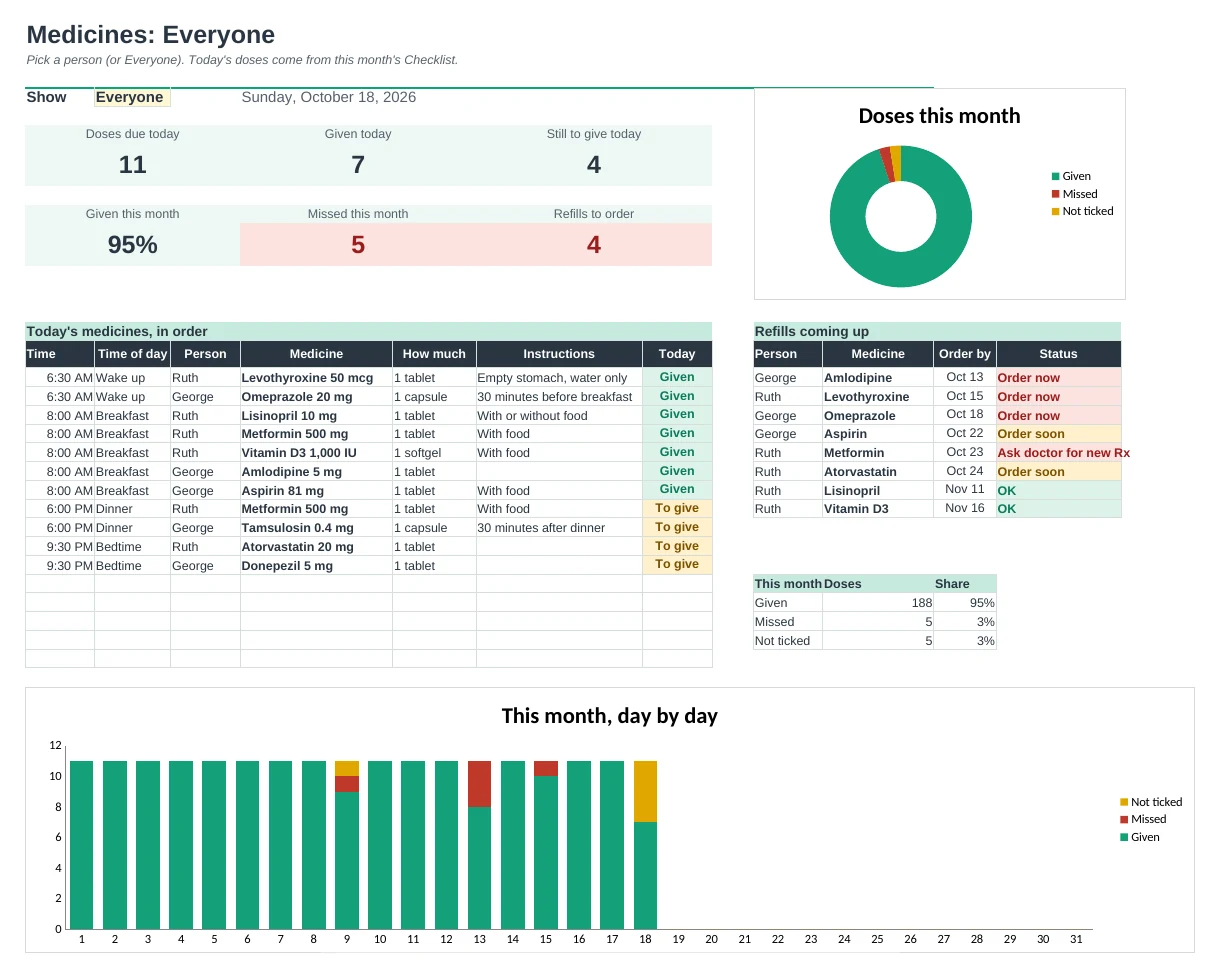Select the 'Oct 13' order-by date
This screenshot has width=1219, height=977.
965,378
